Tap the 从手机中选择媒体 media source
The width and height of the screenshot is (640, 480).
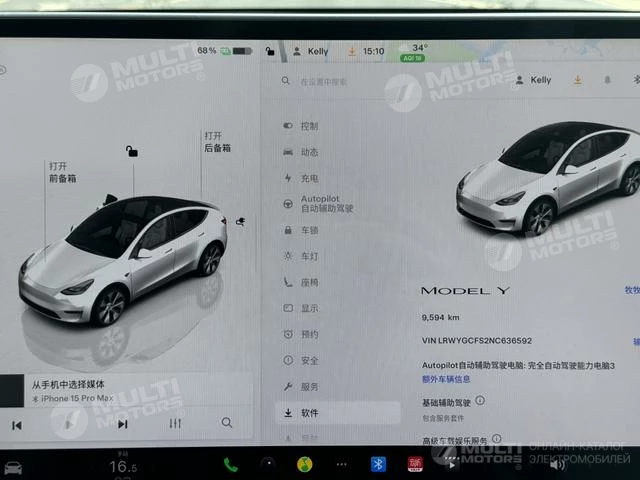pos(68,384)
